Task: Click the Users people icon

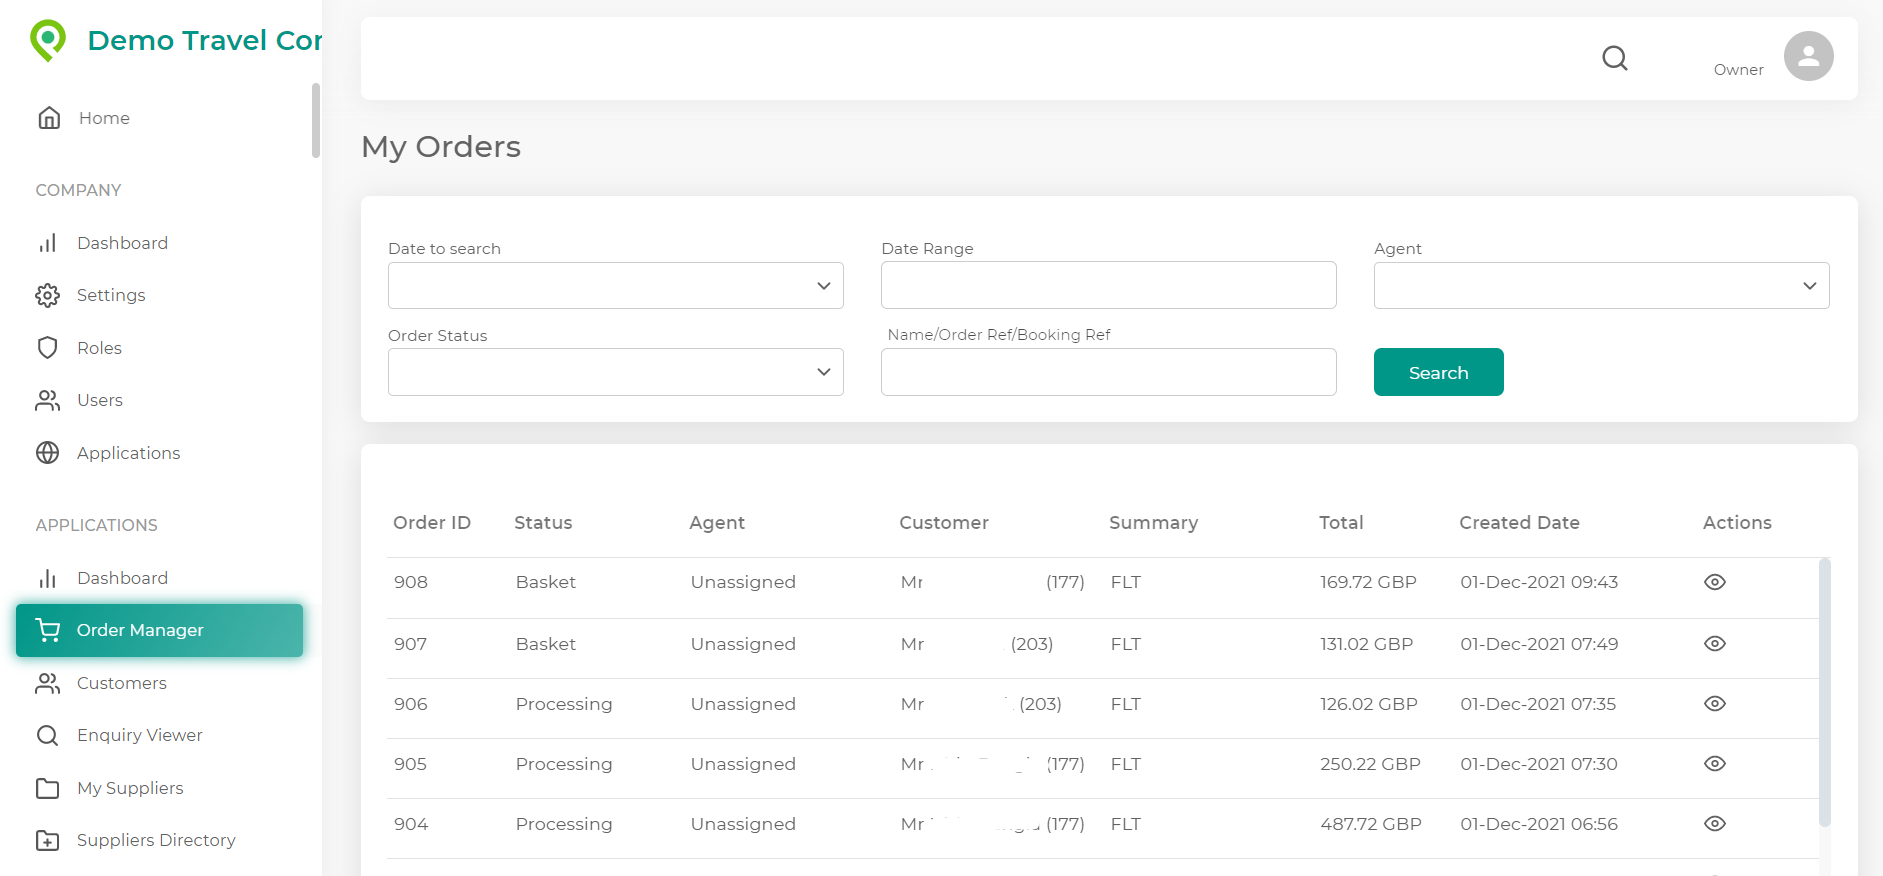Action: [47, 400]
